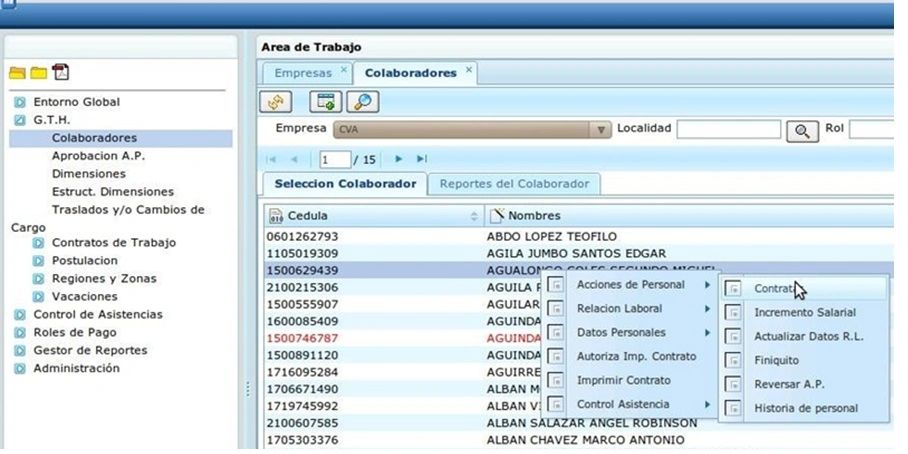Click the add new record toolbar icon
Screen dimensions: 908x454
(325, 102)
